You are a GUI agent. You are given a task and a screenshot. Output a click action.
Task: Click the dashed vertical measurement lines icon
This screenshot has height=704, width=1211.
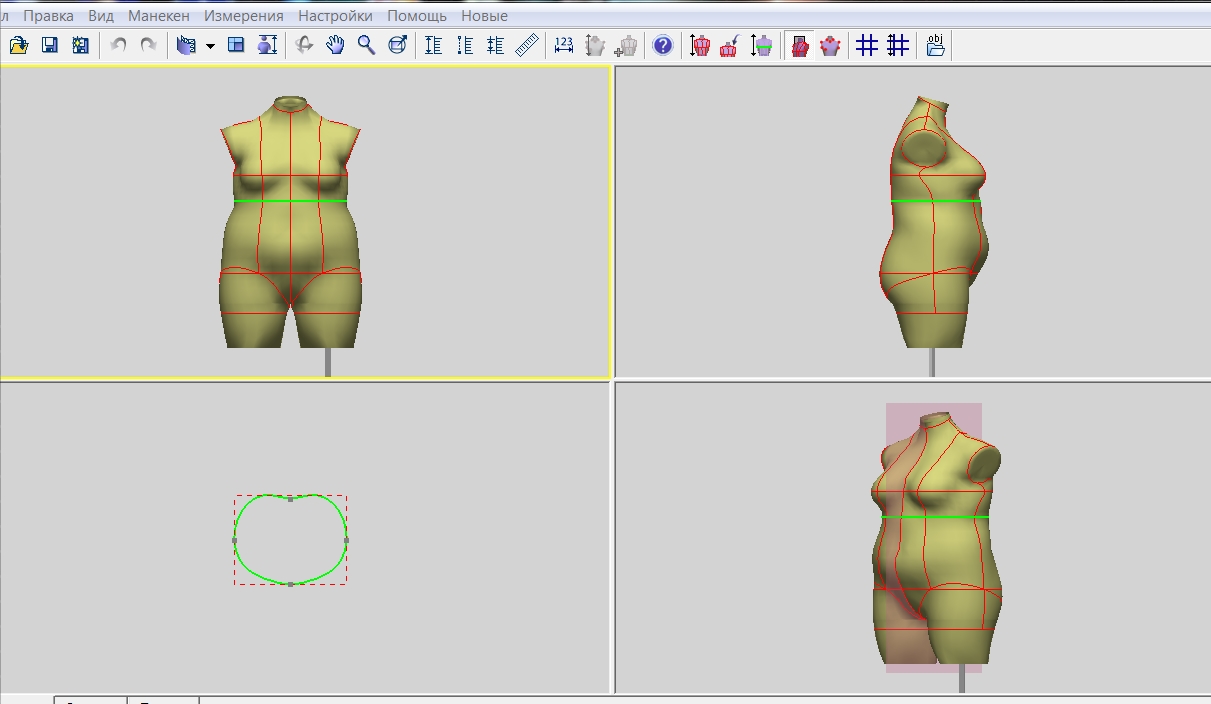click(x=464, y=45)
